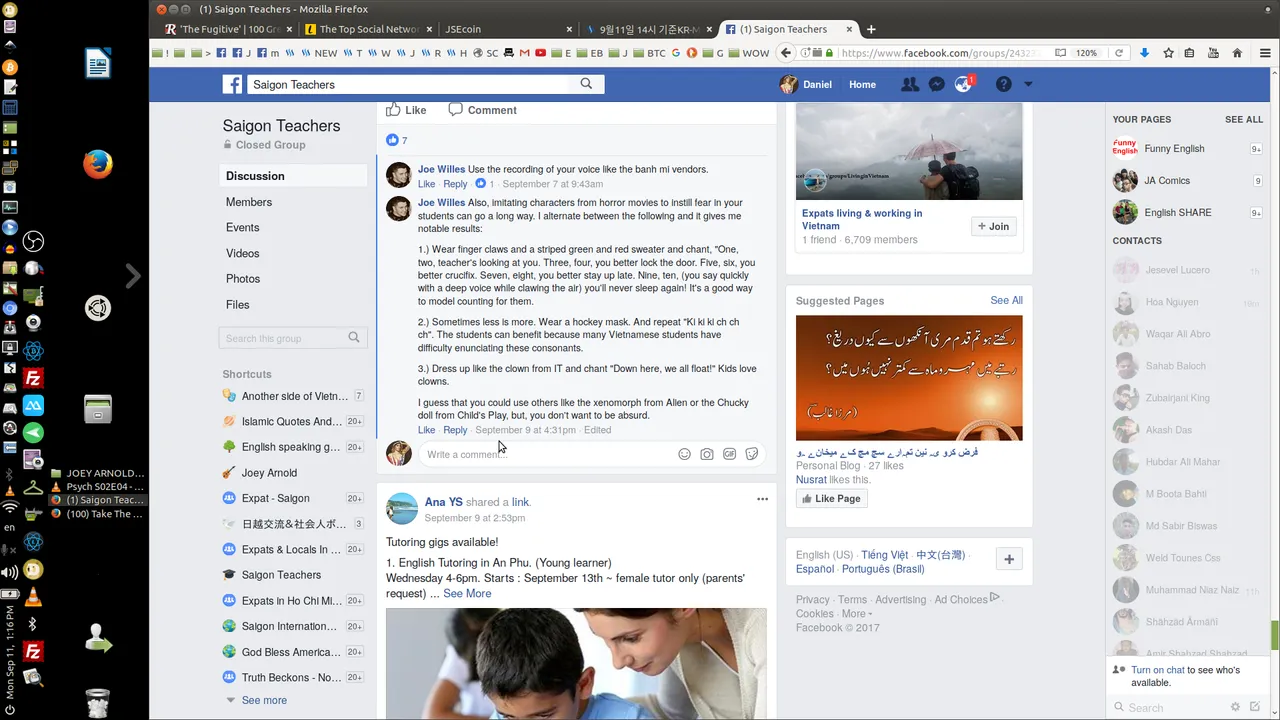Open the Friend Requests icon

coord(909,85)
